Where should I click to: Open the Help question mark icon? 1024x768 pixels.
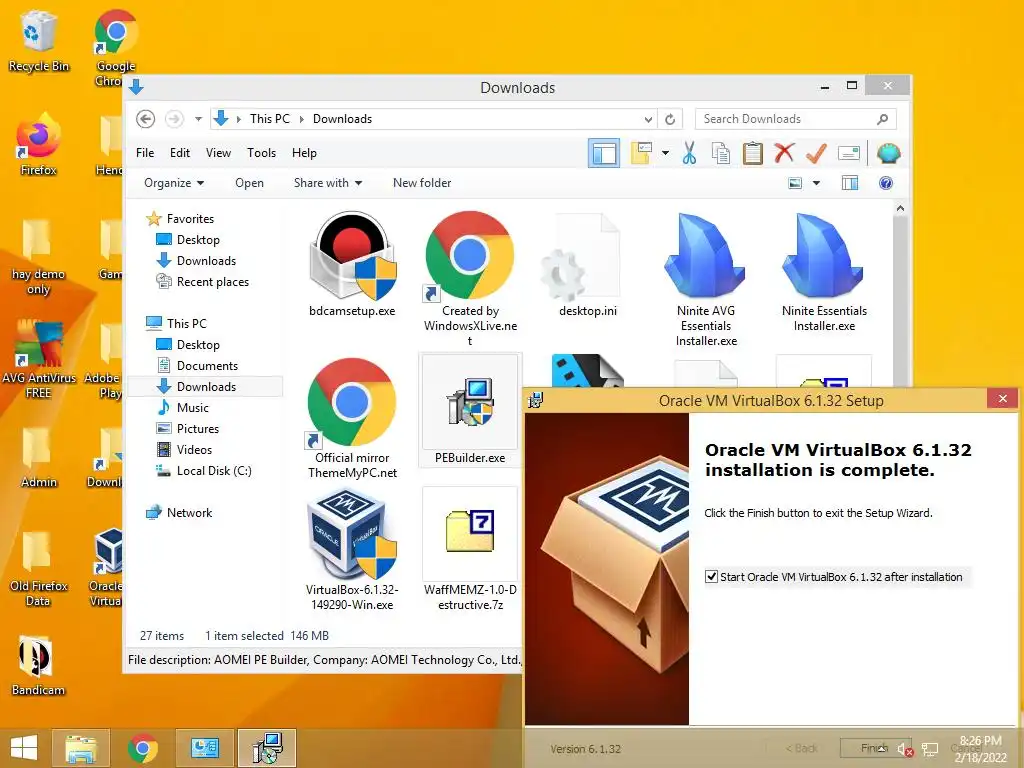[x=886, y=184]
